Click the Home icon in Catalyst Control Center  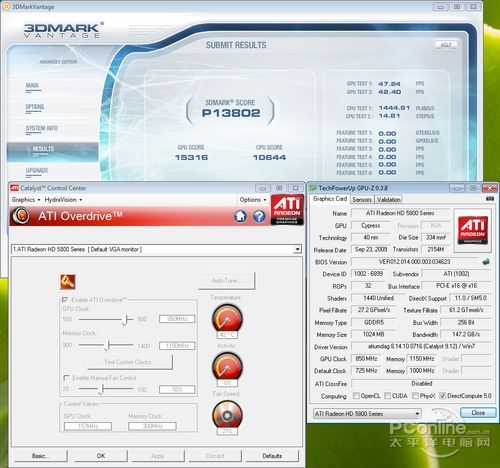click(240, 216)
